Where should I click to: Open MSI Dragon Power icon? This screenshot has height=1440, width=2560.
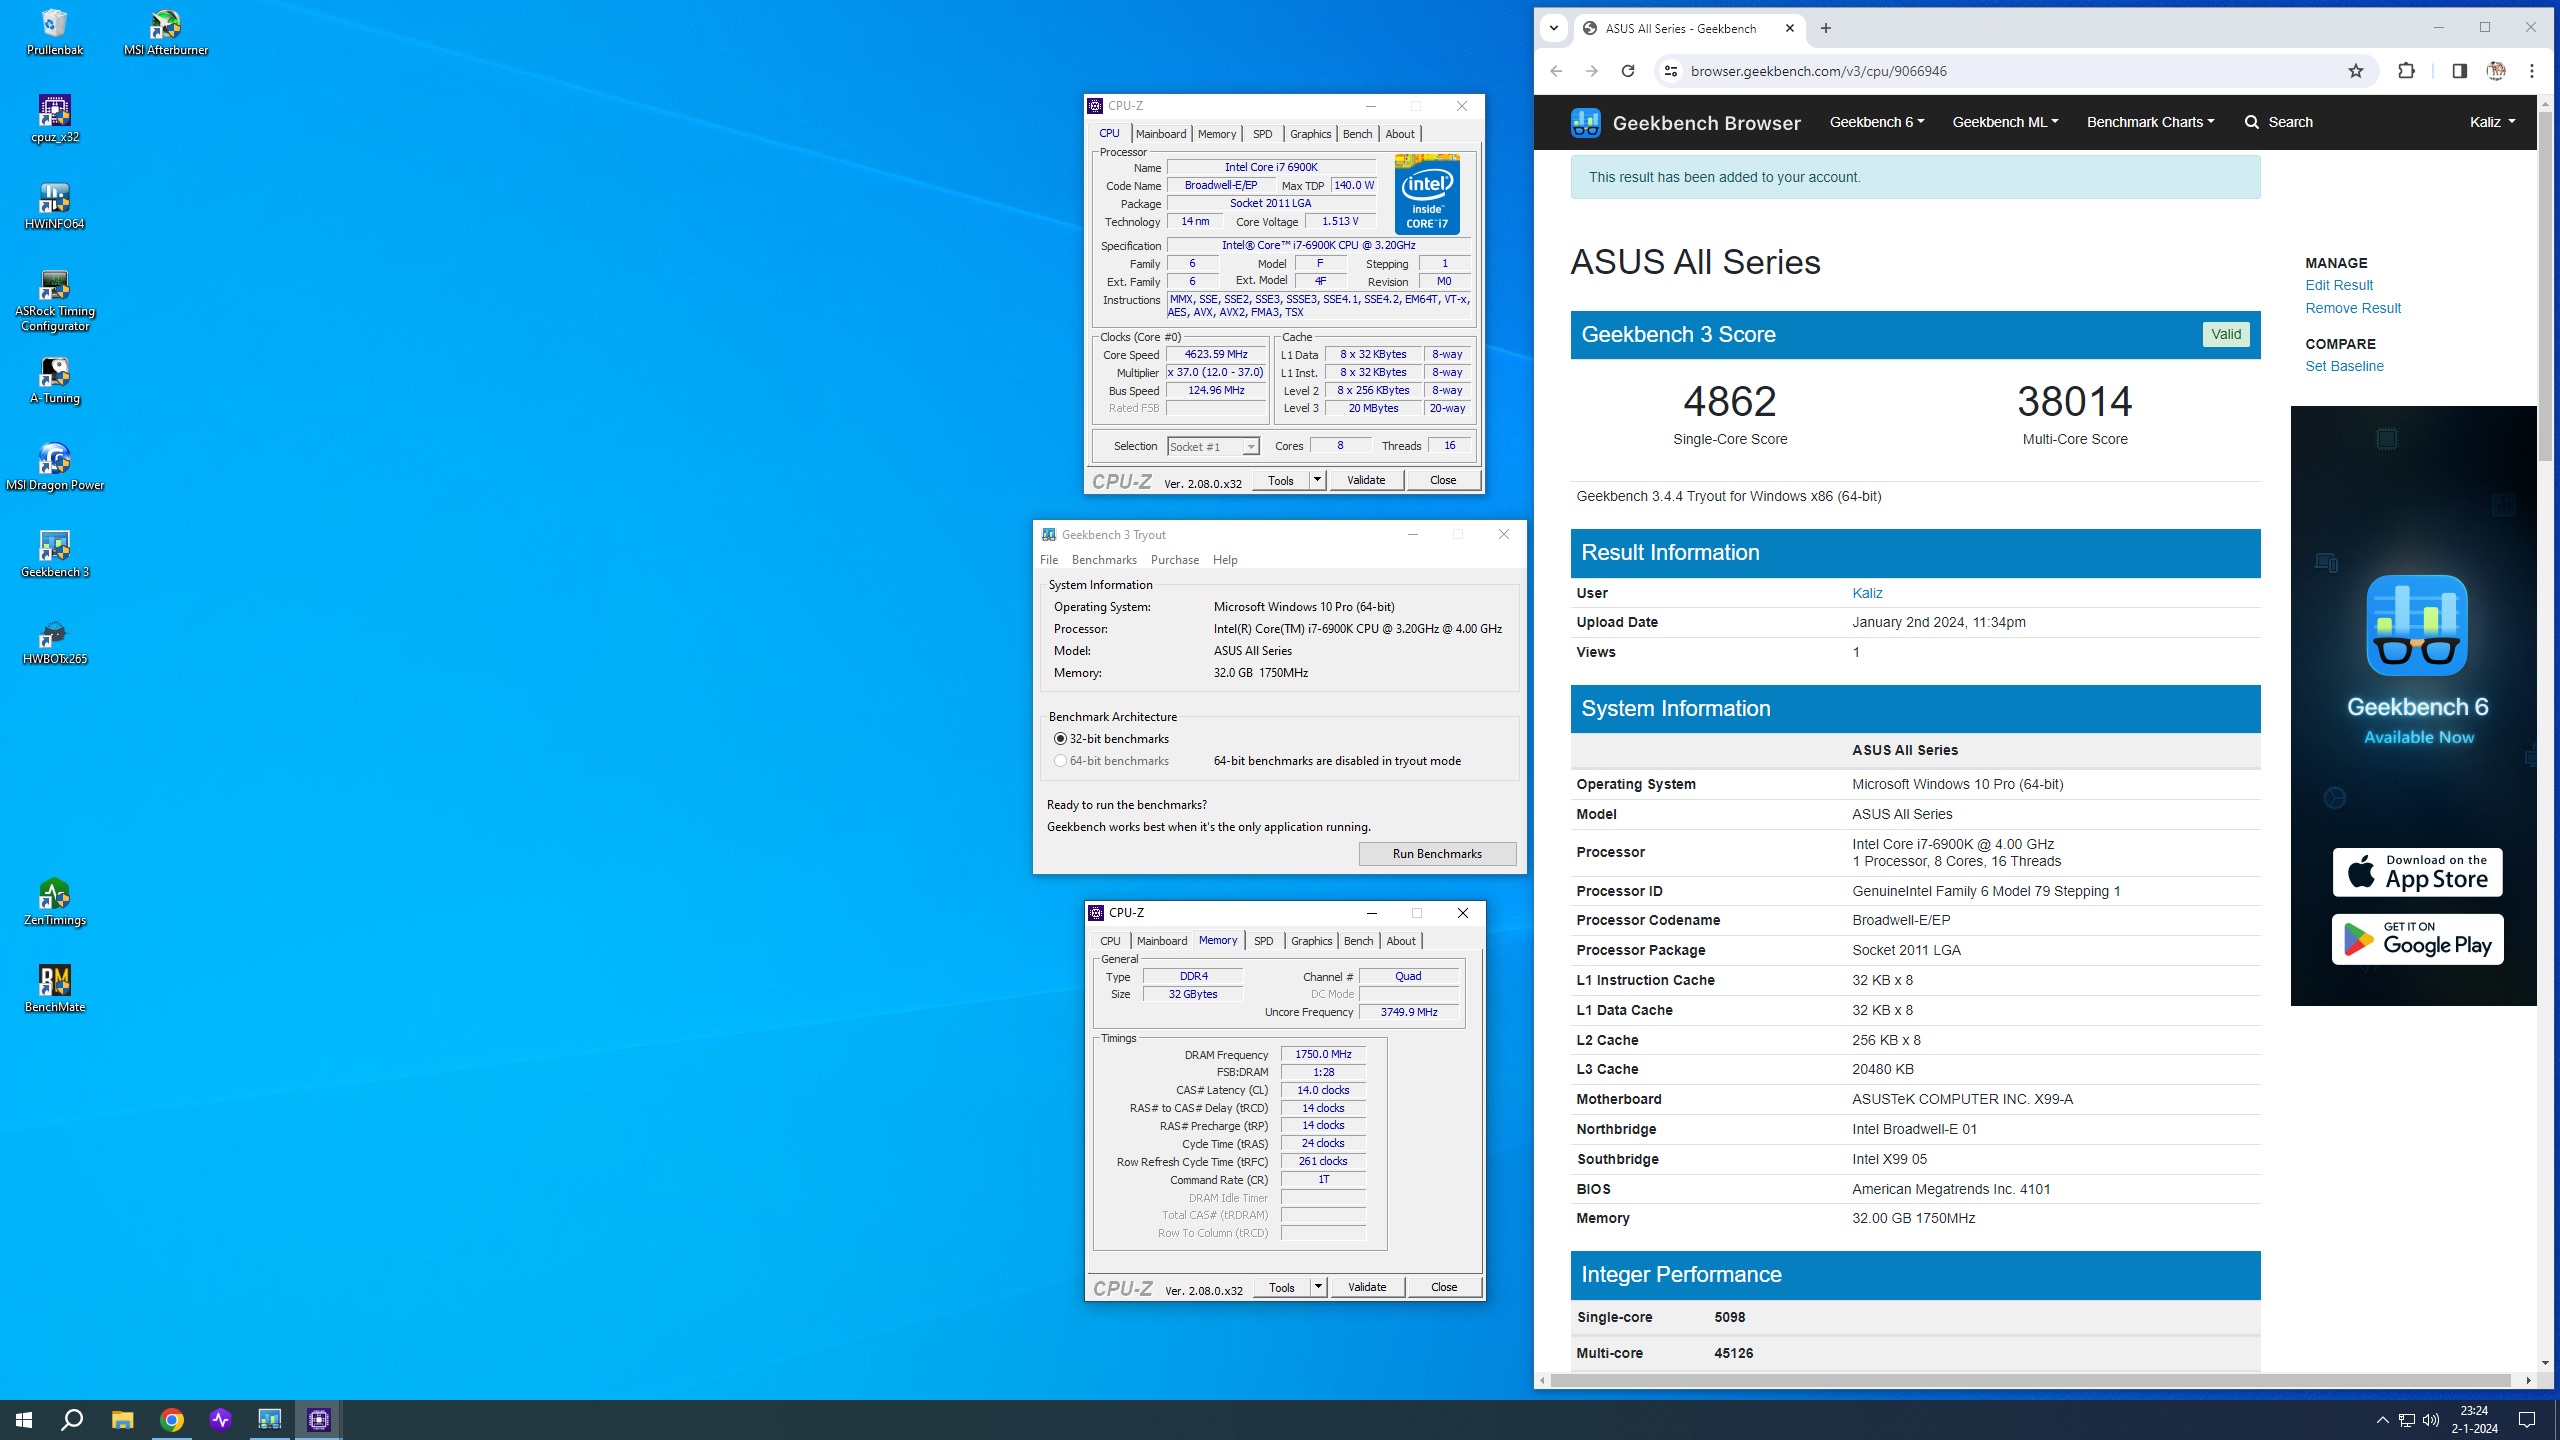[55, 467]
